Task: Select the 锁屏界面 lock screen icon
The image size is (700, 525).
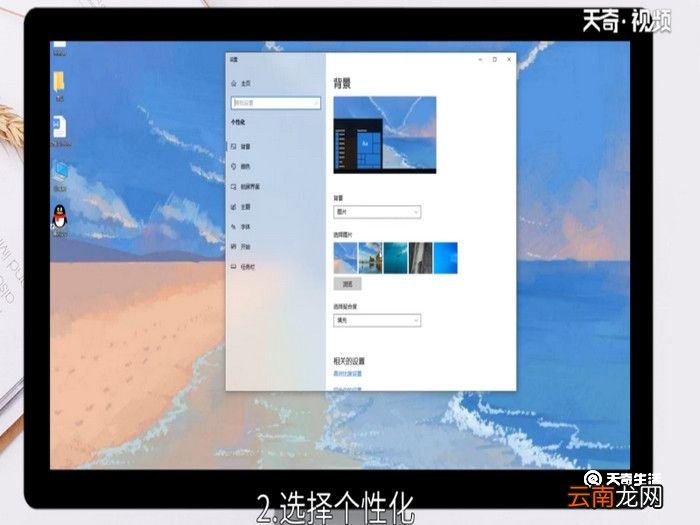Action: (233, 187)
